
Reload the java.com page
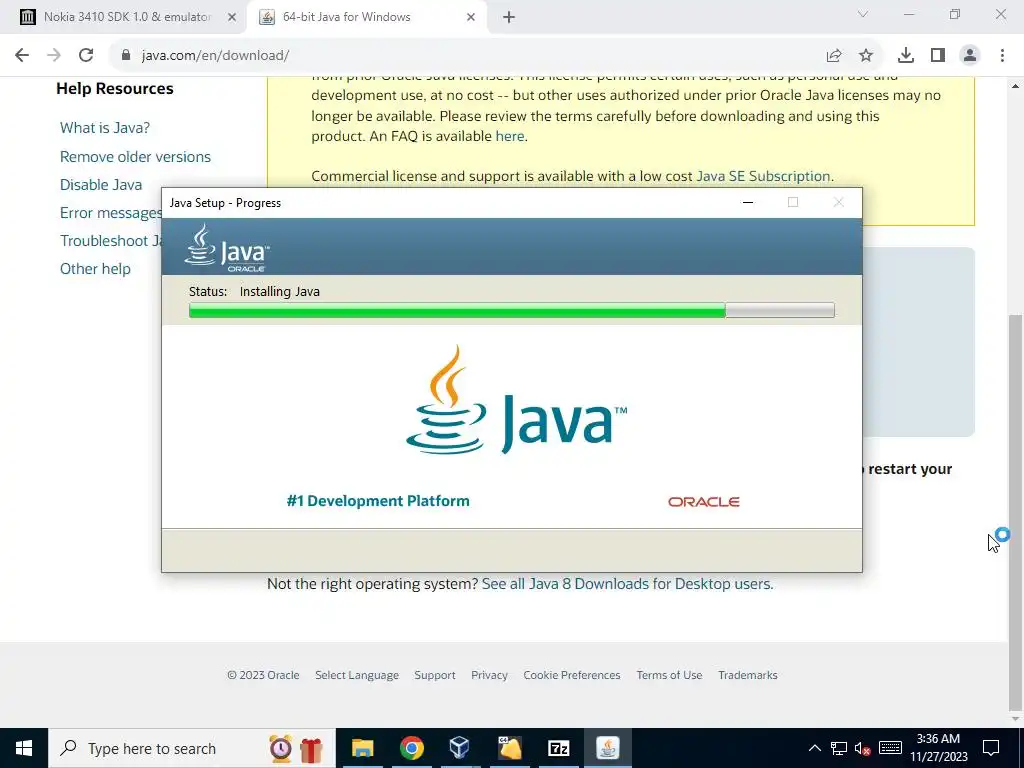86,56
